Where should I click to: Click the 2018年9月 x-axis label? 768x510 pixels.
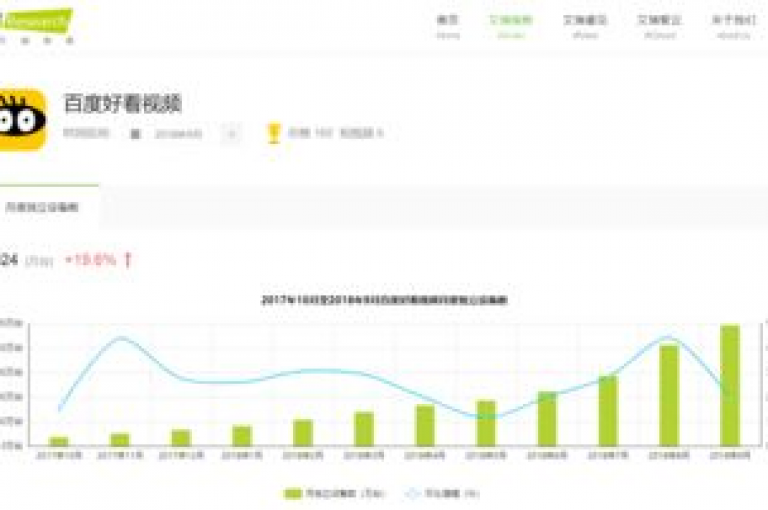730,455
